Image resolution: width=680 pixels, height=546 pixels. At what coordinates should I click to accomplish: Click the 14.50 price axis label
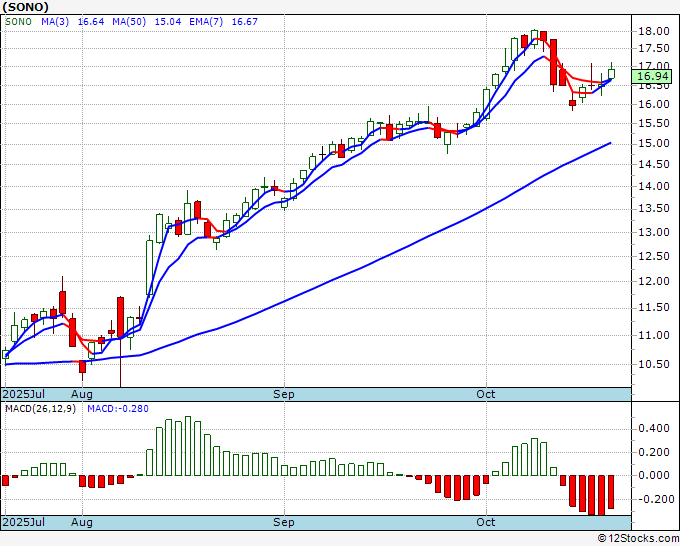[x=654, y=164]
